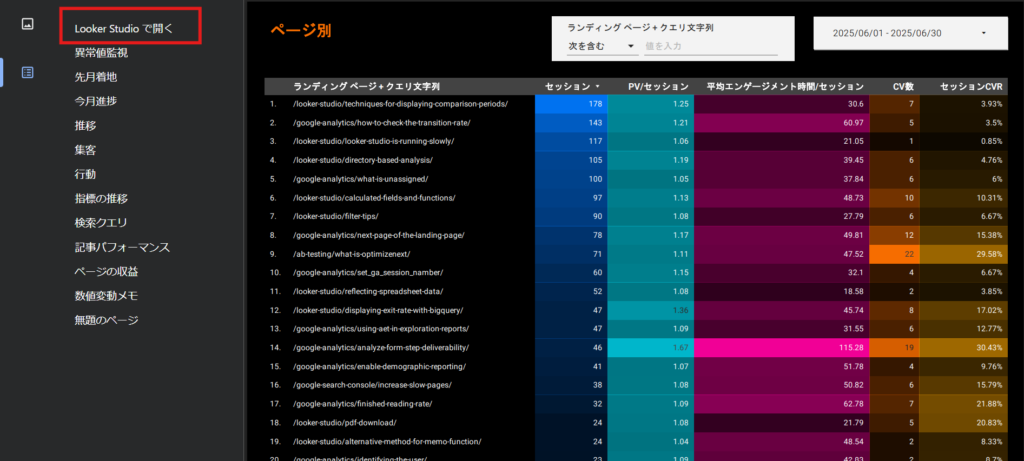Click the image icon in the left rail

(x=27, y=23)
